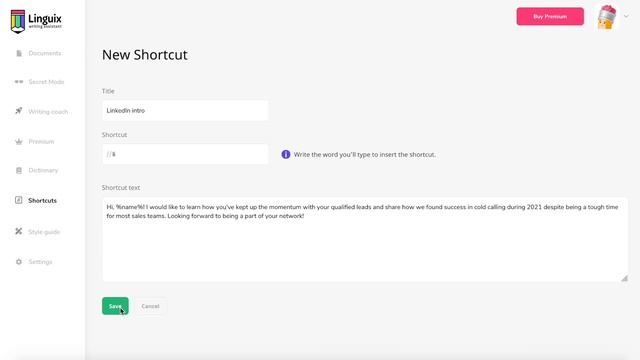This screenshot has width=640, height=360.
Task: Cancel the new shortcut
Action: pyautogui.click(x=150, y=306)
